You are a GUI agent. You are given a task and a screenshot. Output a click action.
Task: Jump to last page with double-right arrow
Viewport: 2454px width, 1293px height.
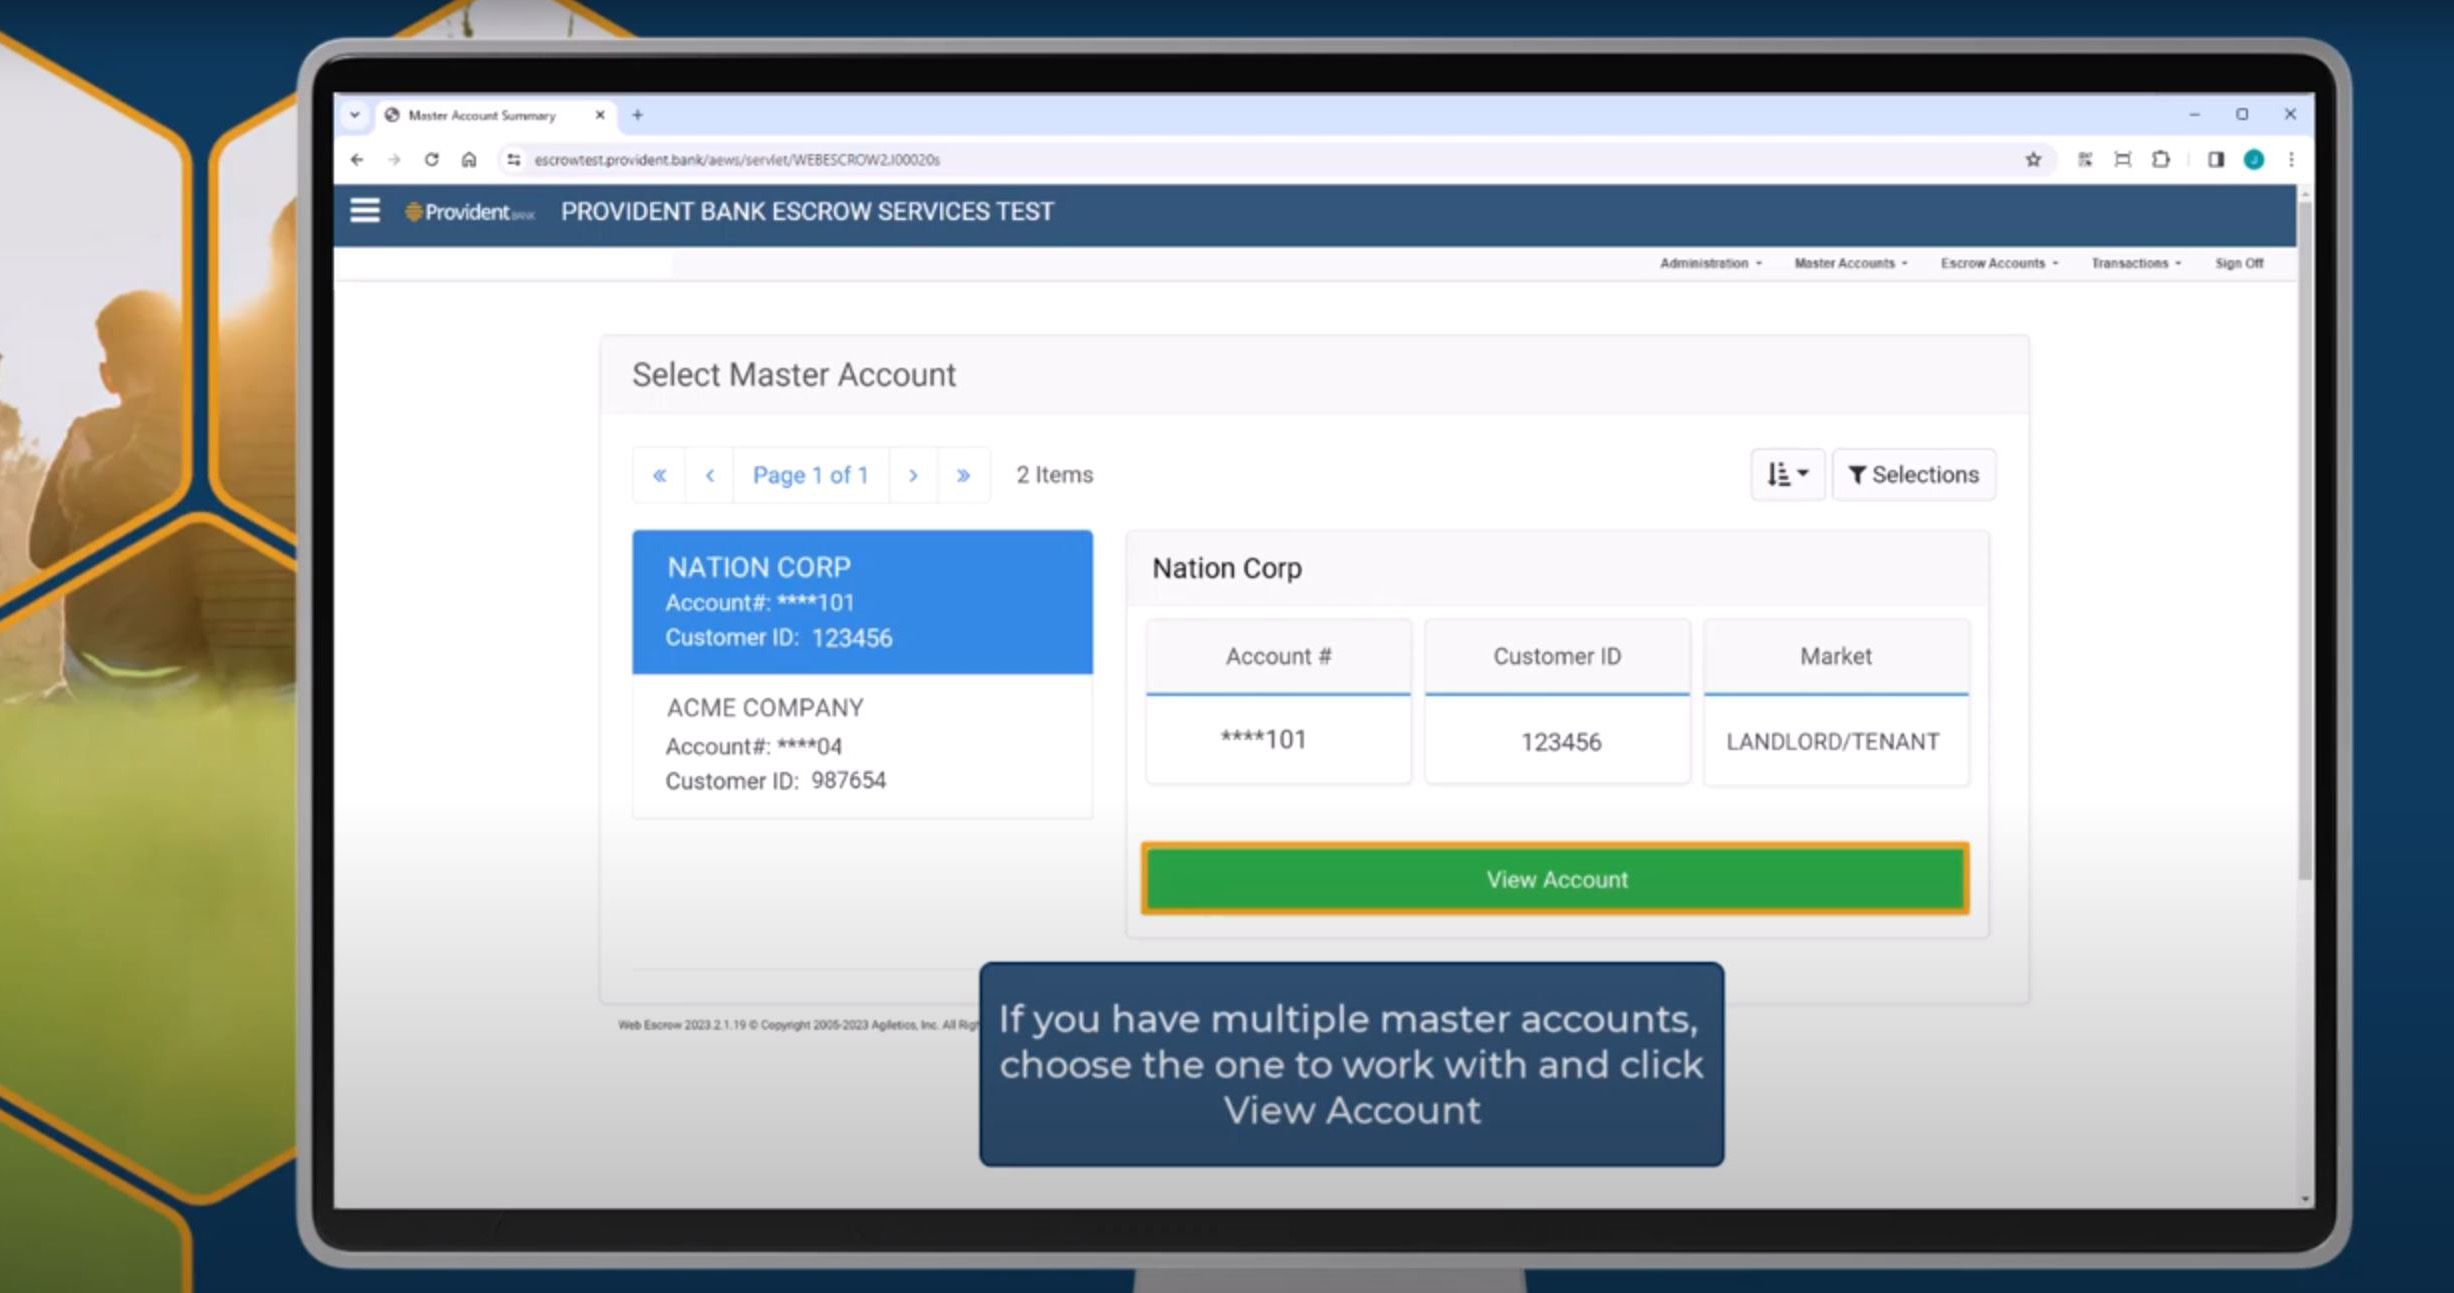(x=964, y=475)
